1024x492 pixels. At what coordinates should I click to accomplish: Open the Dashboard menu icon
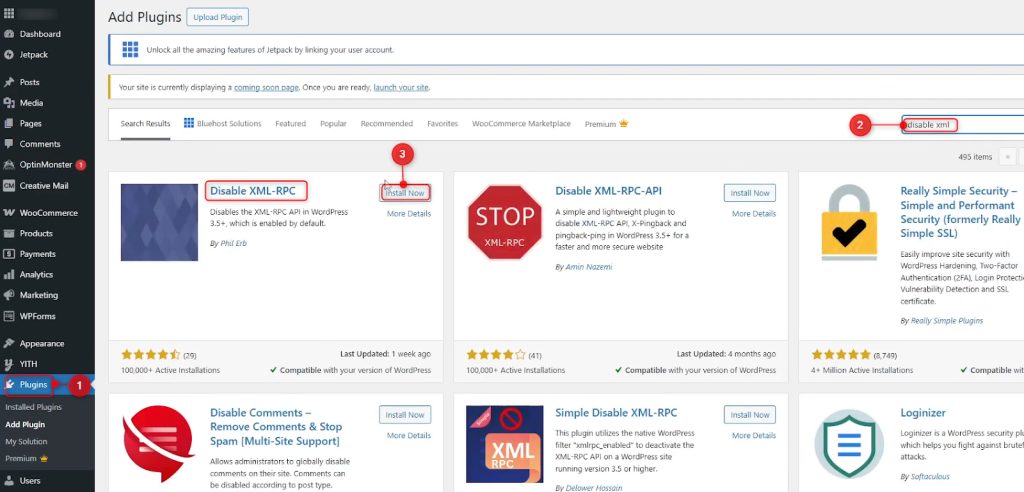8,34
